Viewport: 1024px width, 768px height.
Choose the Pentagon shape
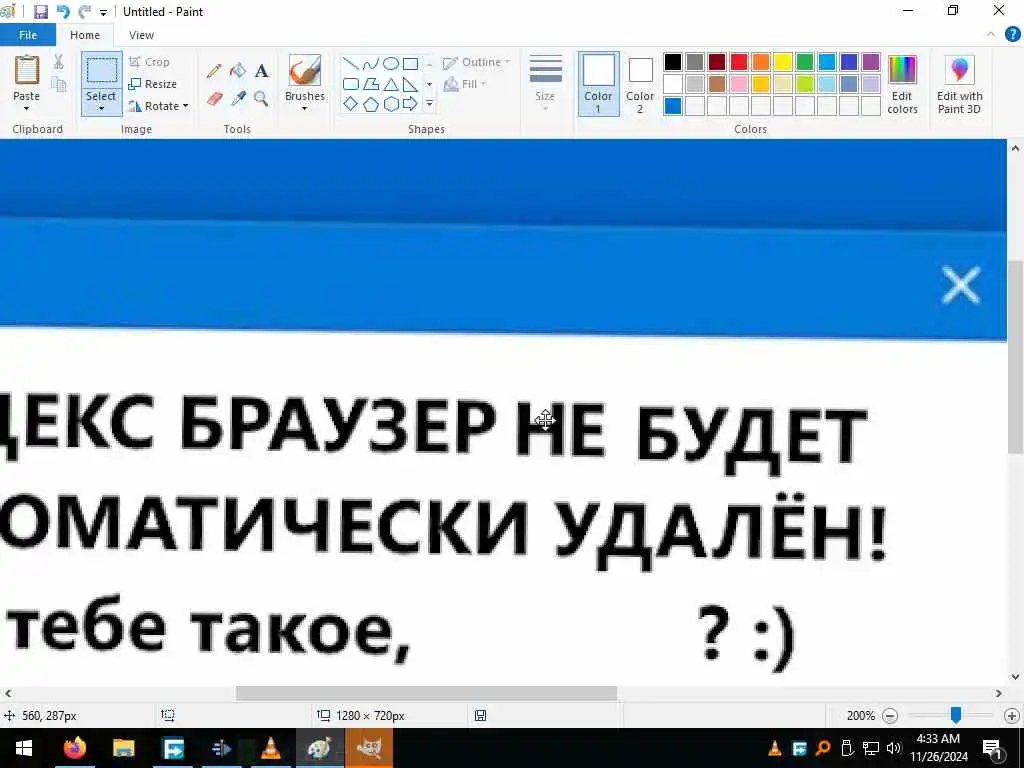click(370, 104)
